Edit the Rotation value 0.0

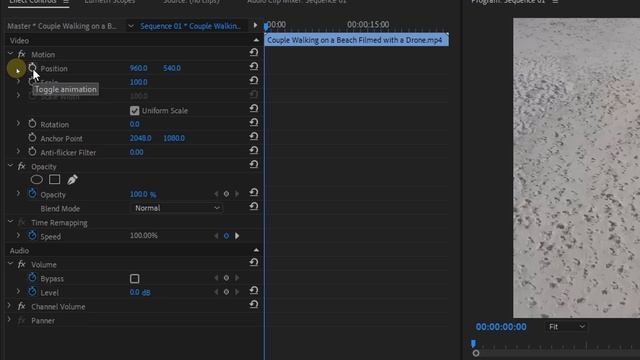pos(134,124)
